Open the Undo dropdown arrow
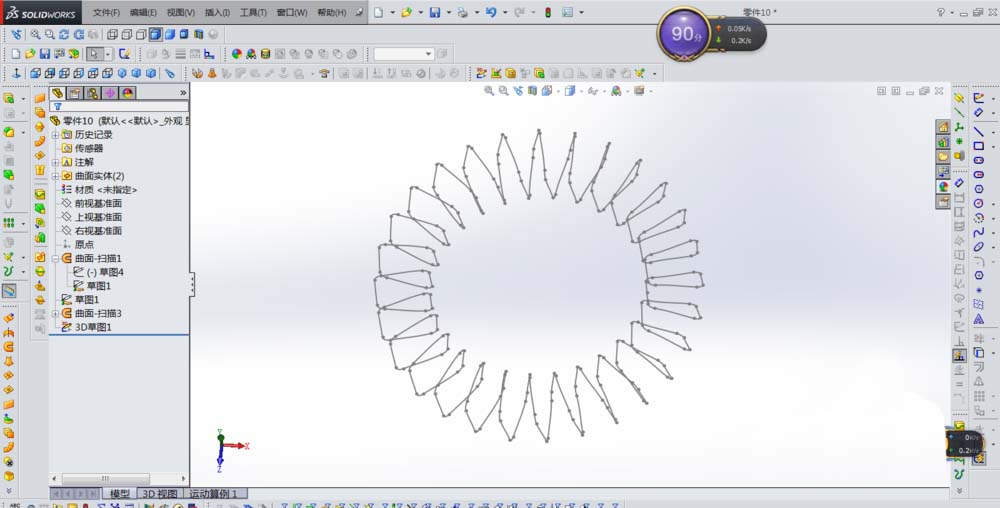This screenshot has height=508, width=1000. [504, 12]
